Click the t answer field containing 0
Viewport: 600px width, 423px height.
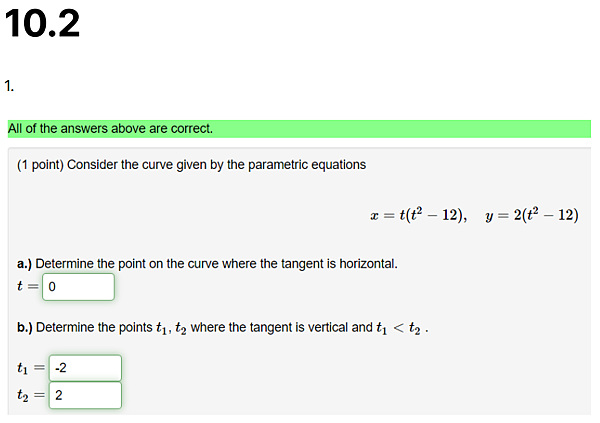[78, 287]
